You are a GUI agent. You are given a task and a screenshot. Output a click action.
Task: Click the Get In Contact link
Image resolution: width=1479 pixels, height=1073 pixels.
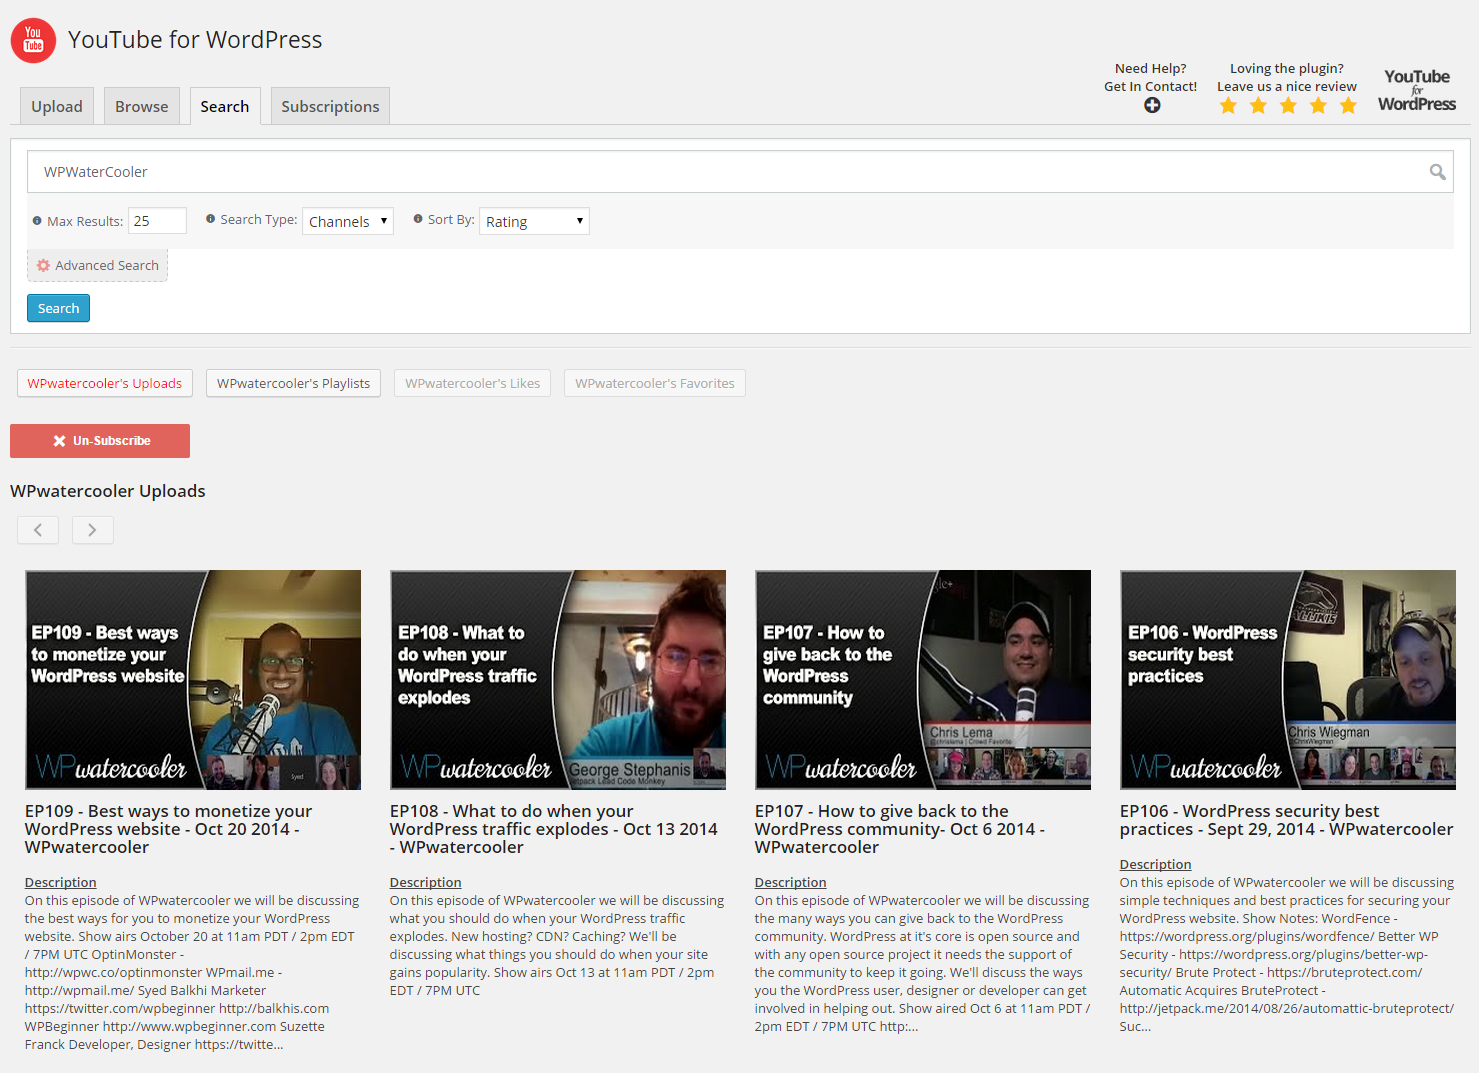point(1150,87)
